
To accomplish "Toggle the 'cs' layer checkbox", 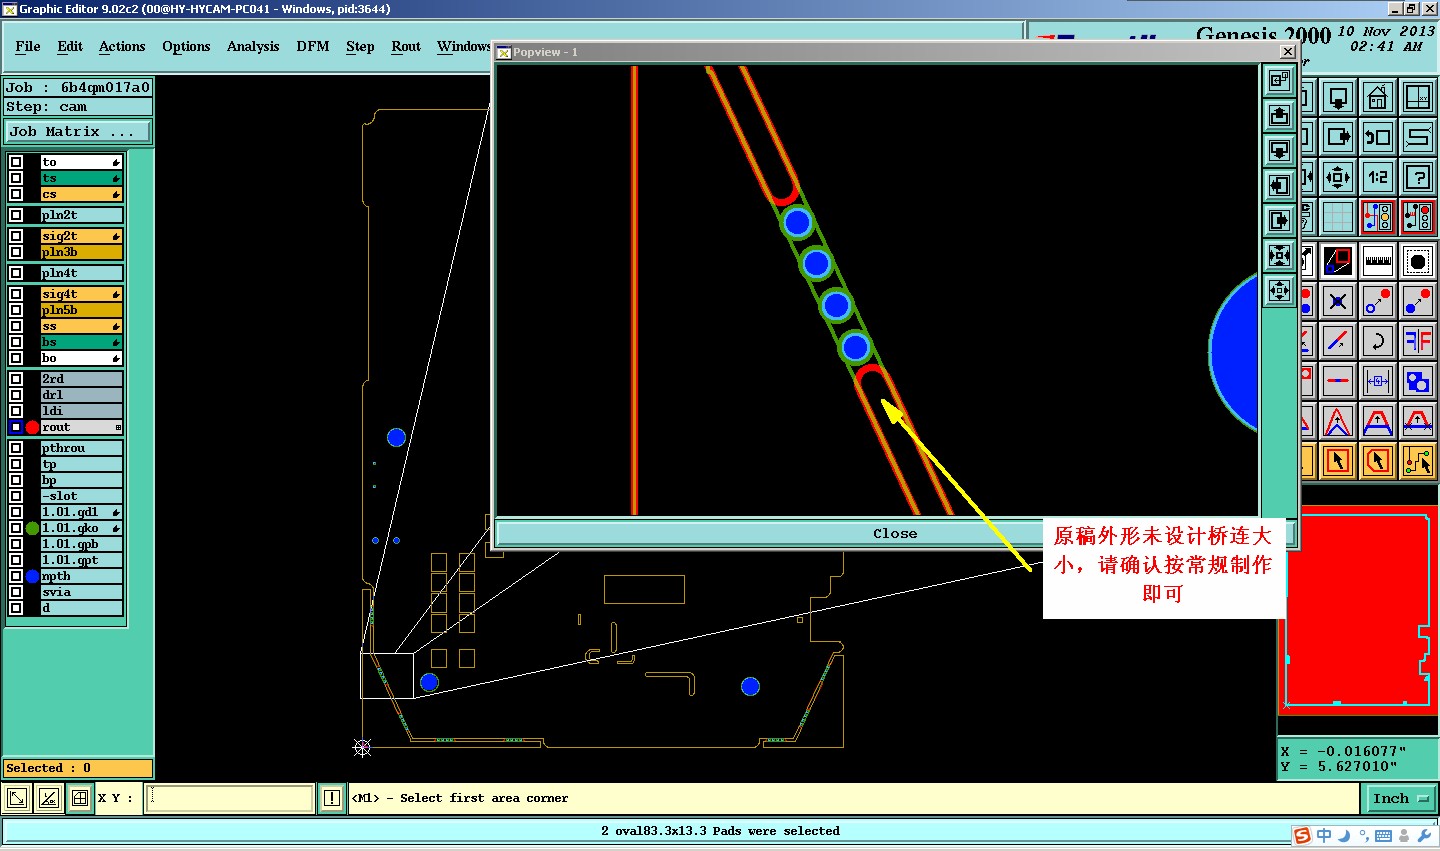I will (x=16, y=194).
